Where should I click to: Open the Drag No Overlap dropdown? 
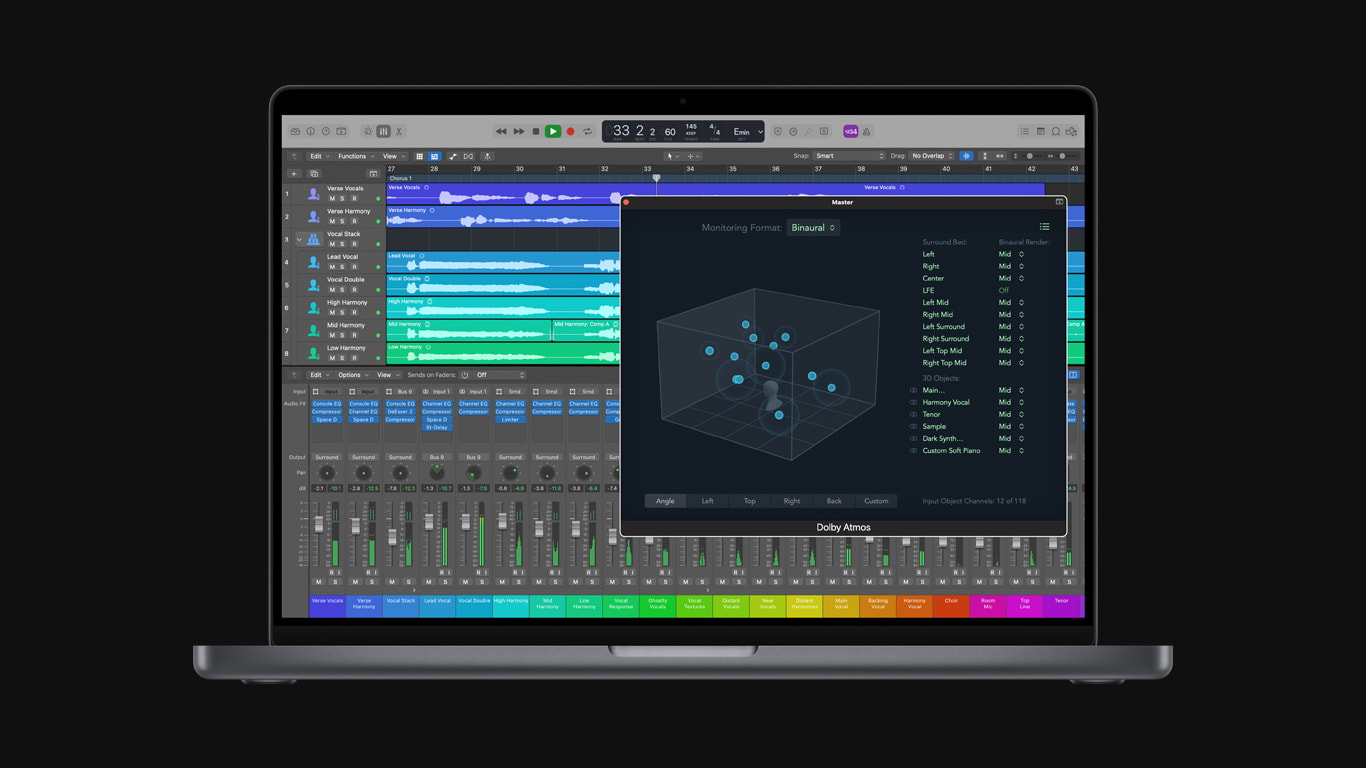pos(931,156)
